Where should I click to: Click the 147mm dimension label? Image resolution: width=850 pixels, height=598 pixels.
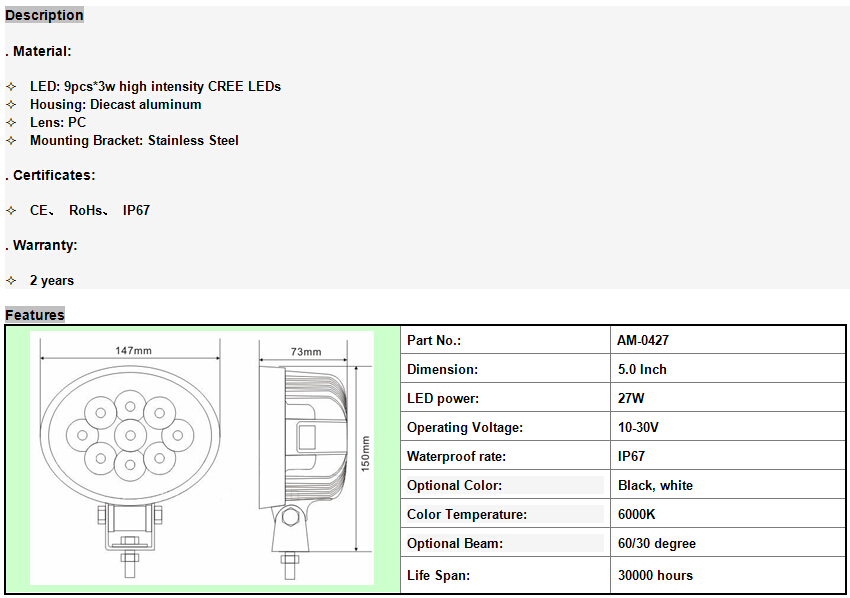tap(133, 351)
